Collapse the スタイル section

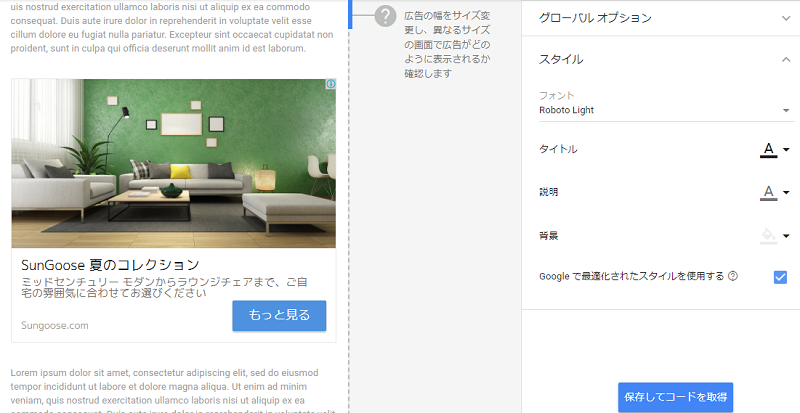[786, 59]
